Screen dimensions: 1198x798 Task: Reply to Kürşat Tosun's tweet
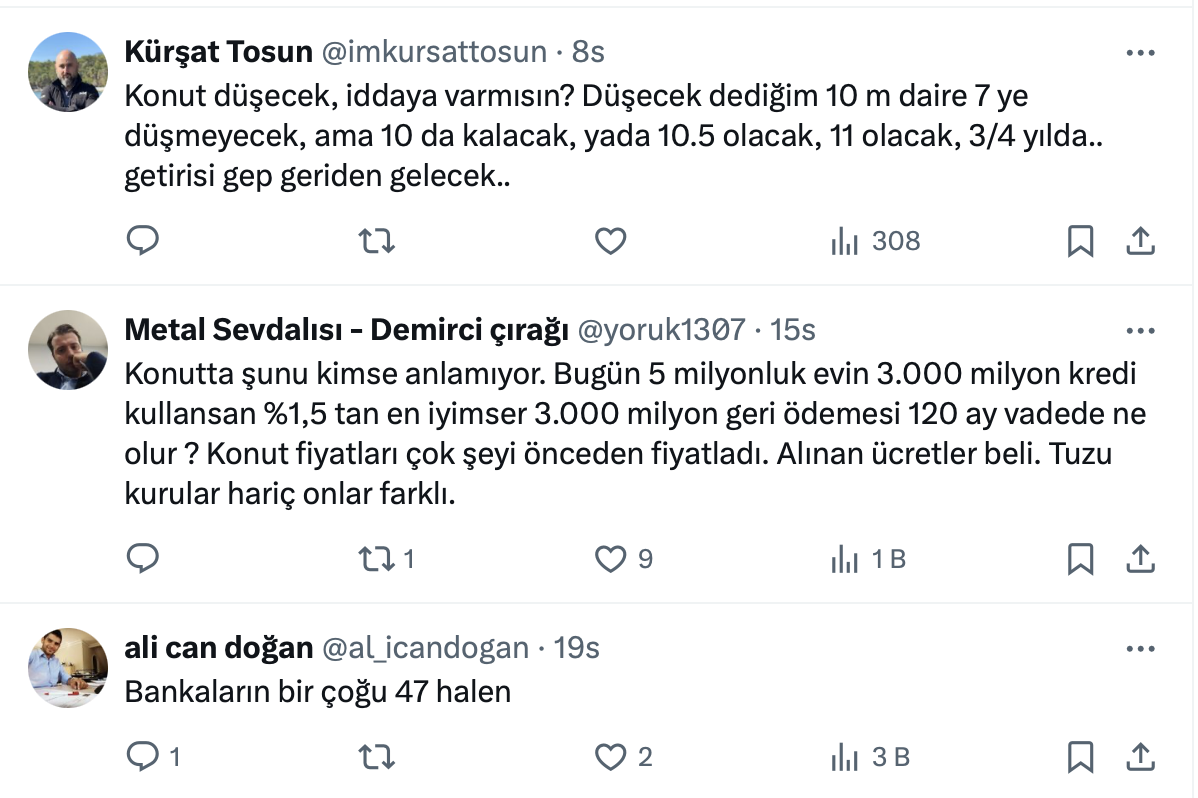(x=143, y=241)
